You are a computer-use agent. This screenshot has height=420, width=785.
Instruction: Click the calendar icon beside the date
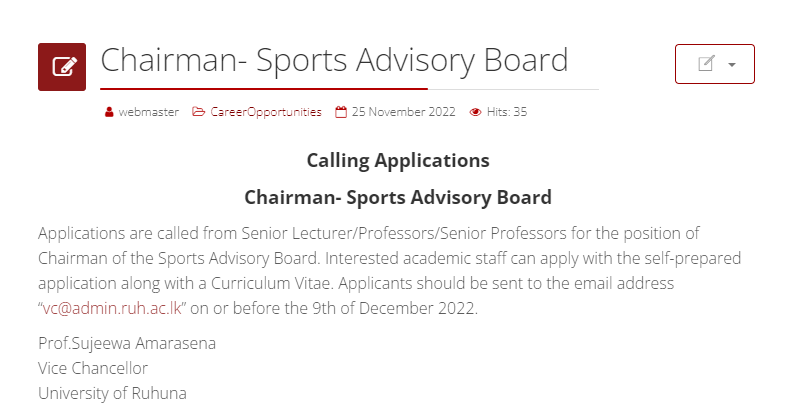click(x=341, y=112)
